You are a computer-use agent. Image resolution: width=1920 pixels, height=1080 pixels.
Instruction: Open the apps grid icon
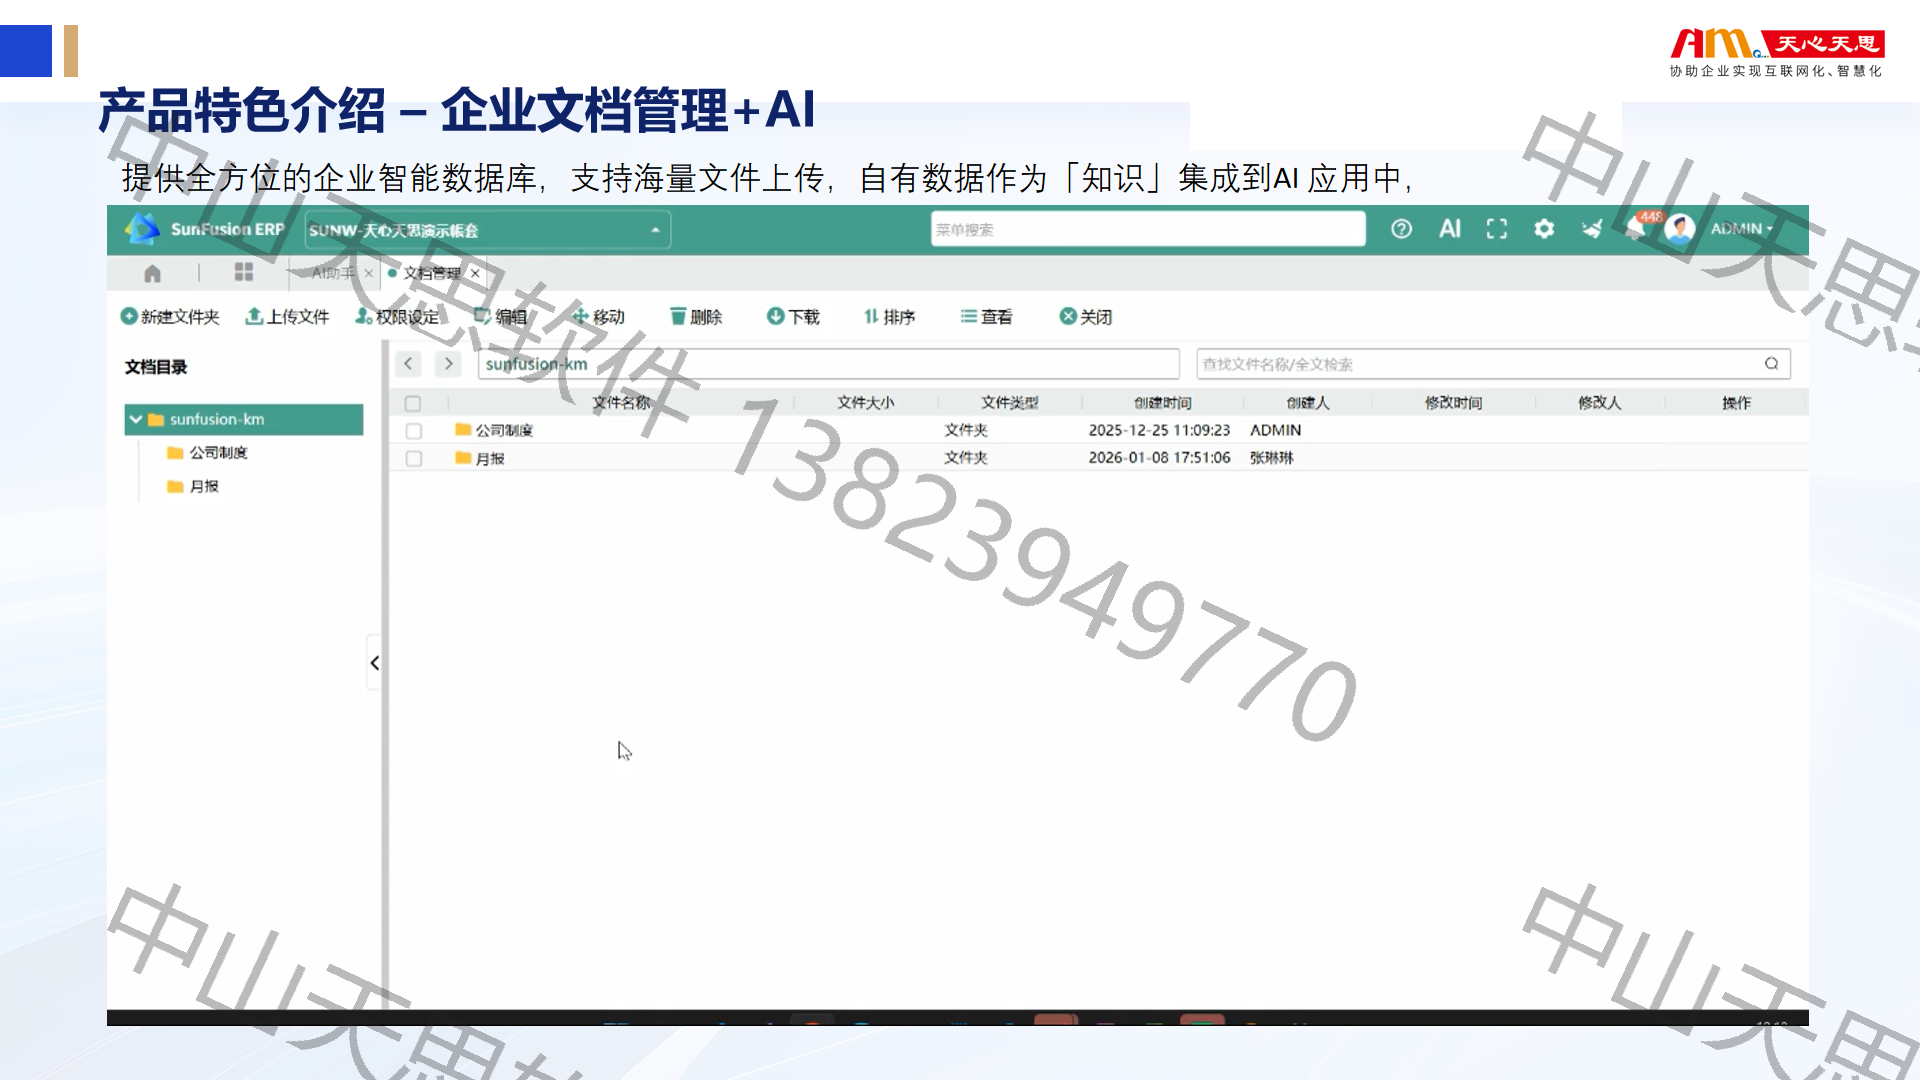click(x=243, y=272)
